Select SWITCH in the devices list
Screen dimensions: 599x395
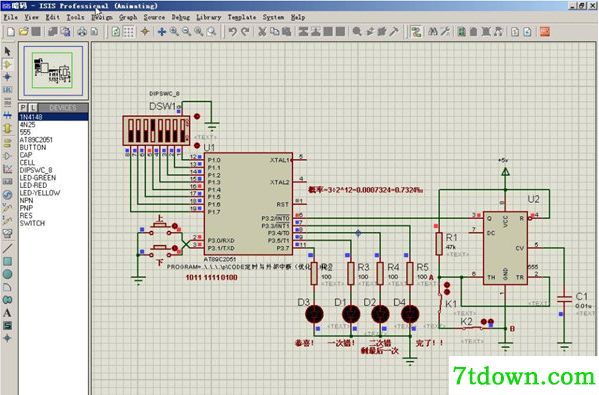(x=53, y=223)
